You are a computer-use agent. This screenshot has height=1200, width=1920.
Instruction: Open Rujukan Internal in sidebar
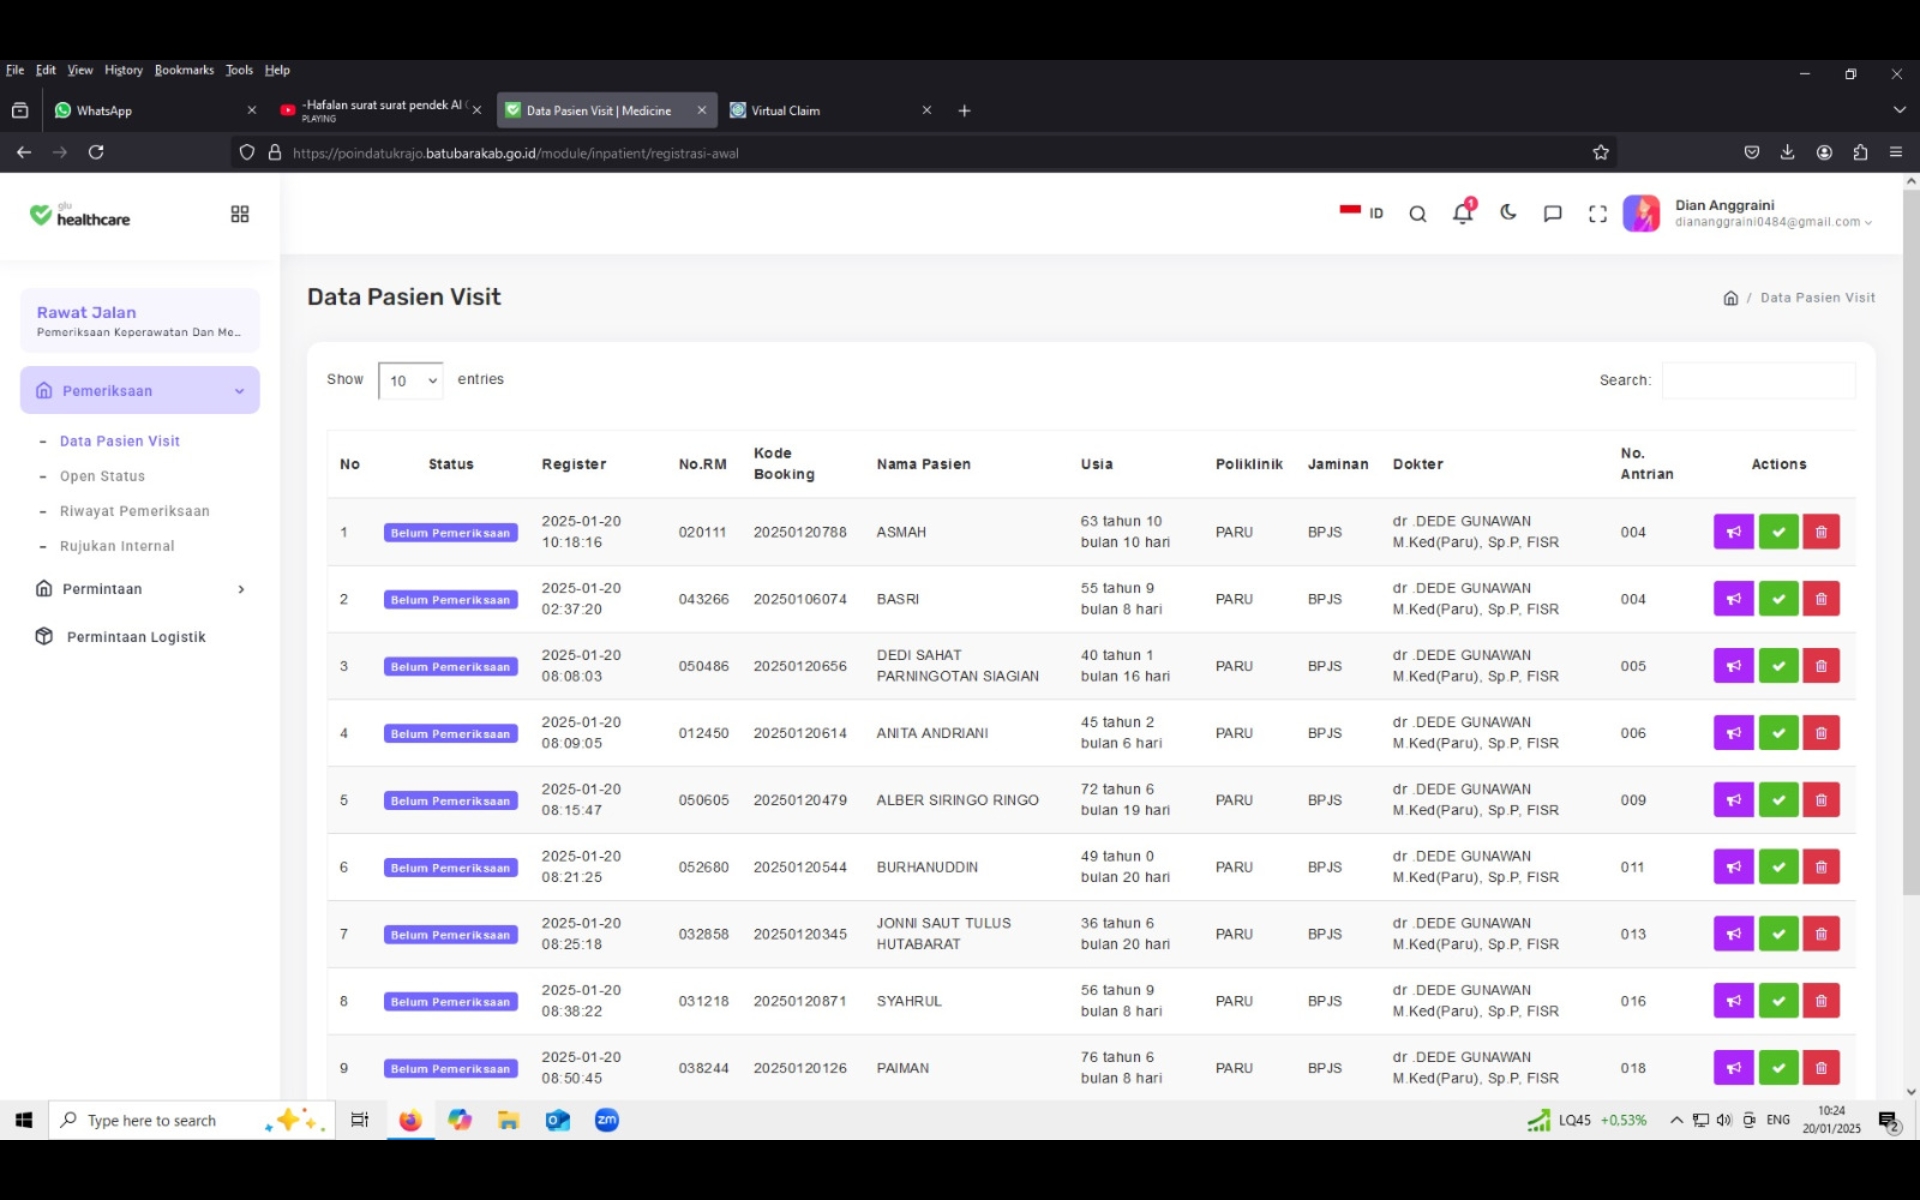coord(117,546)
